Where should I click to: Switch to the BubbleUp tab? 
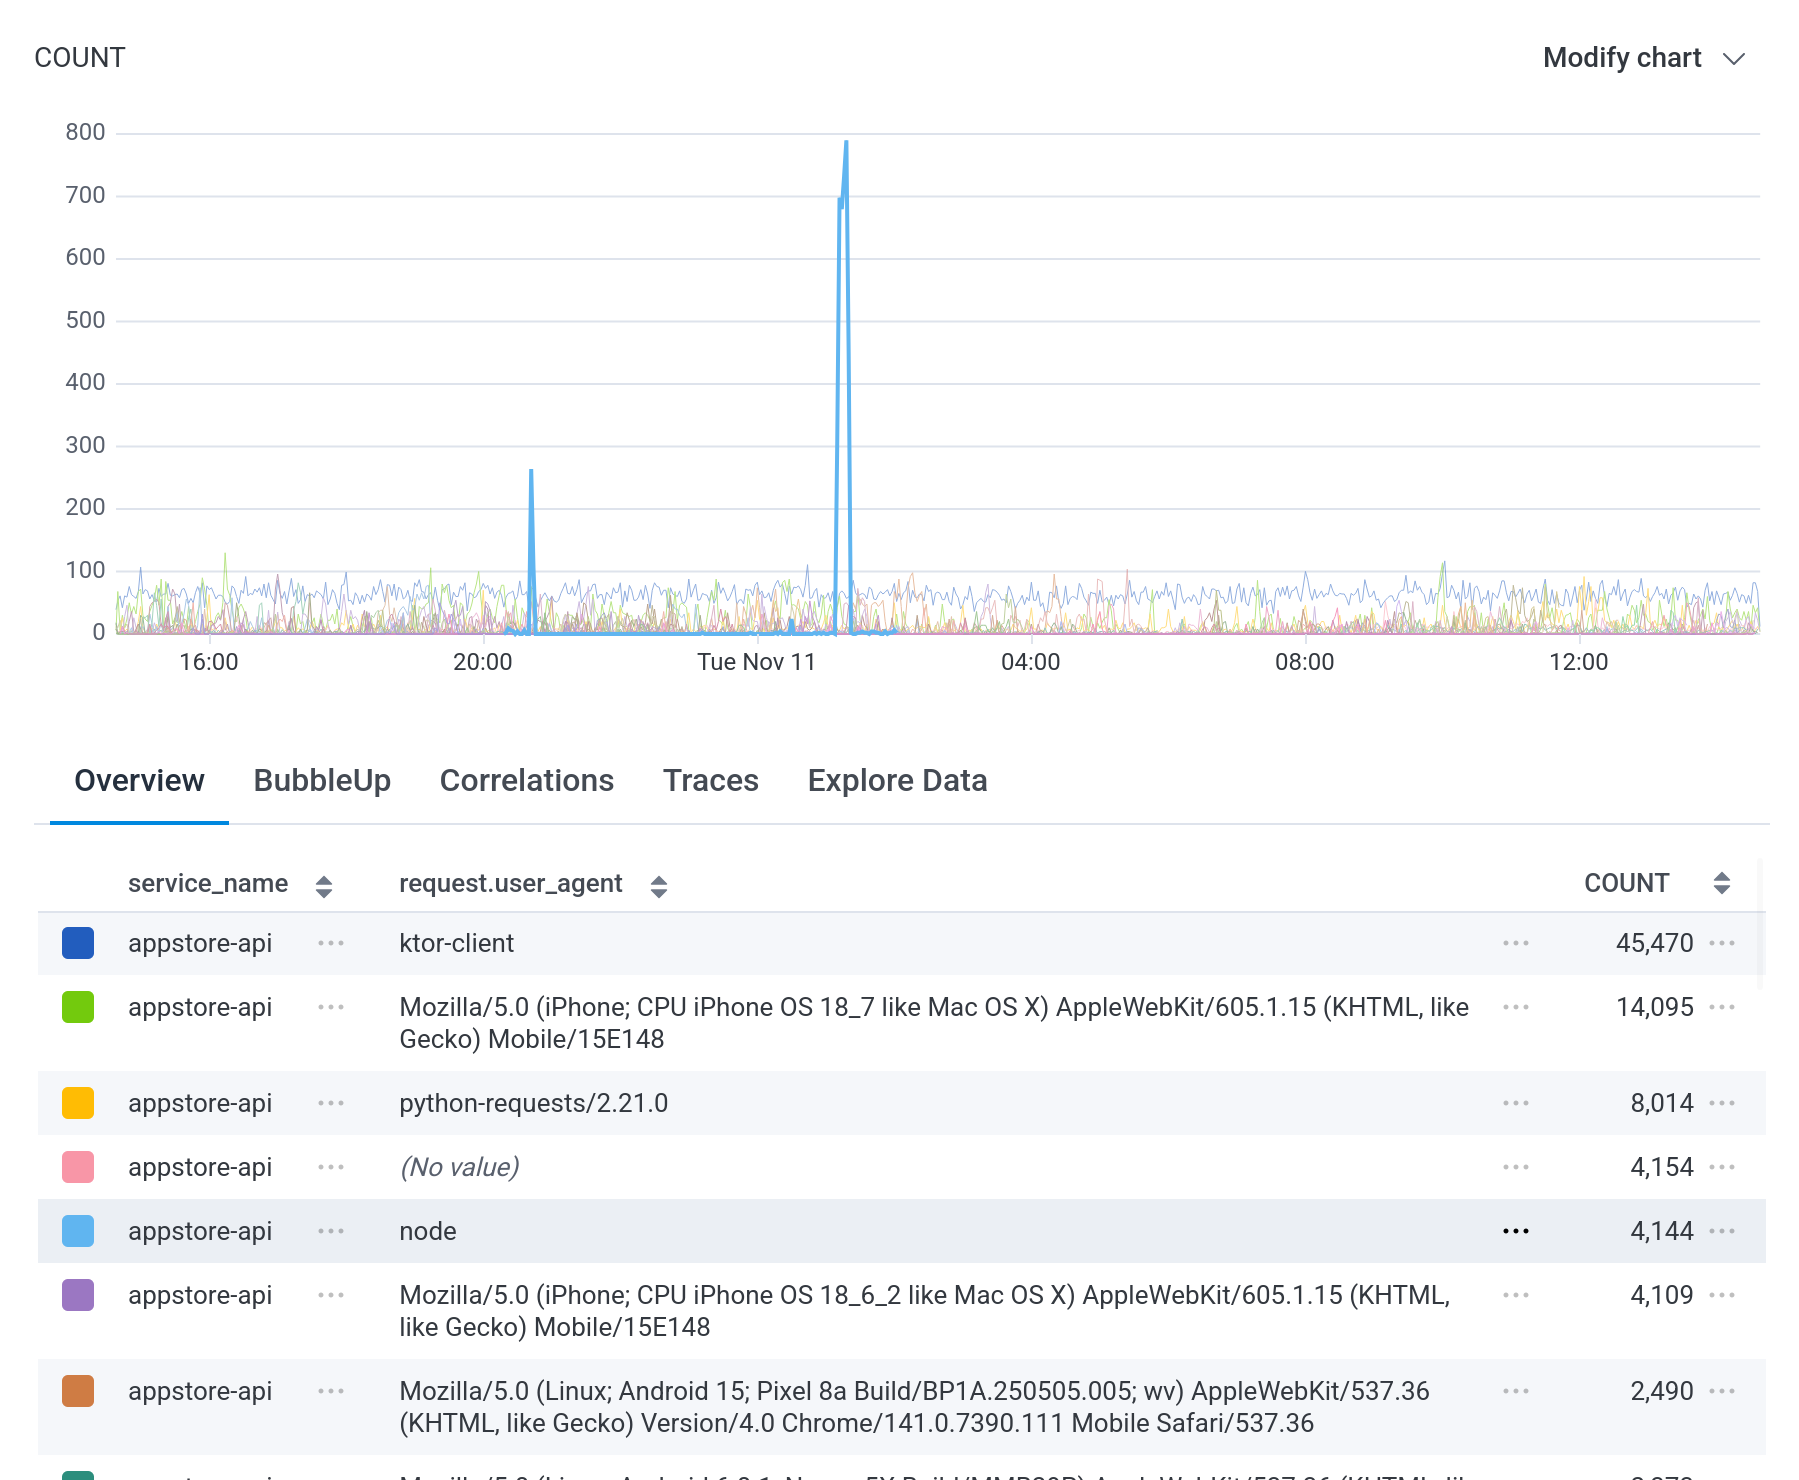[x=322, y=780]
